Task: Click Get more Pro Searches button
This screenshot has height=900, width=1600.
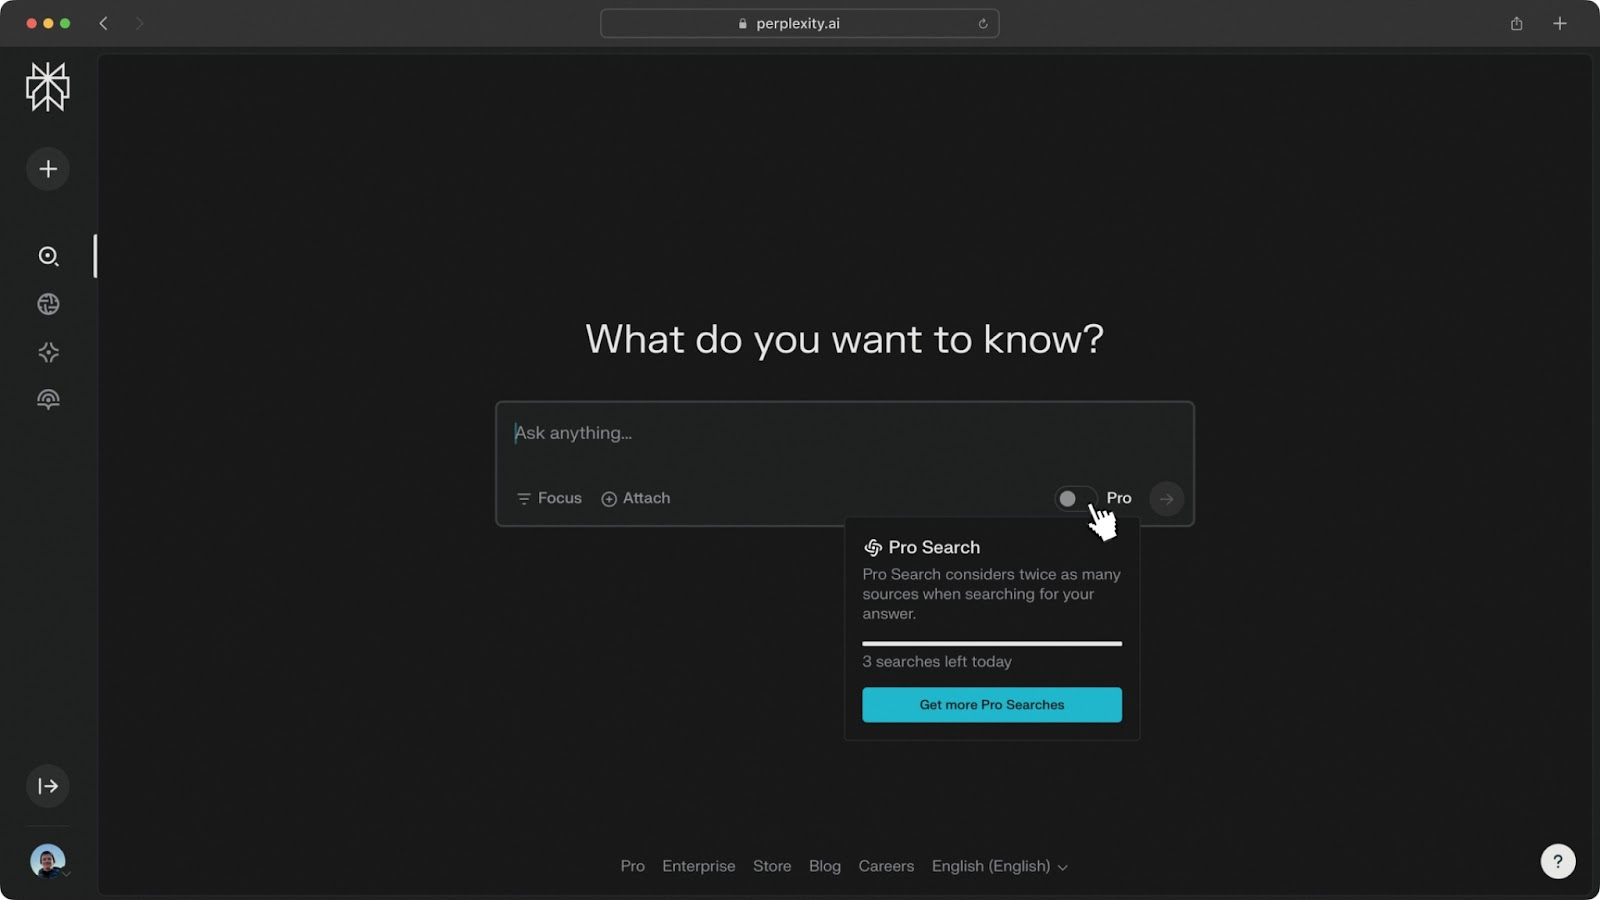Action: click(991, 705)
